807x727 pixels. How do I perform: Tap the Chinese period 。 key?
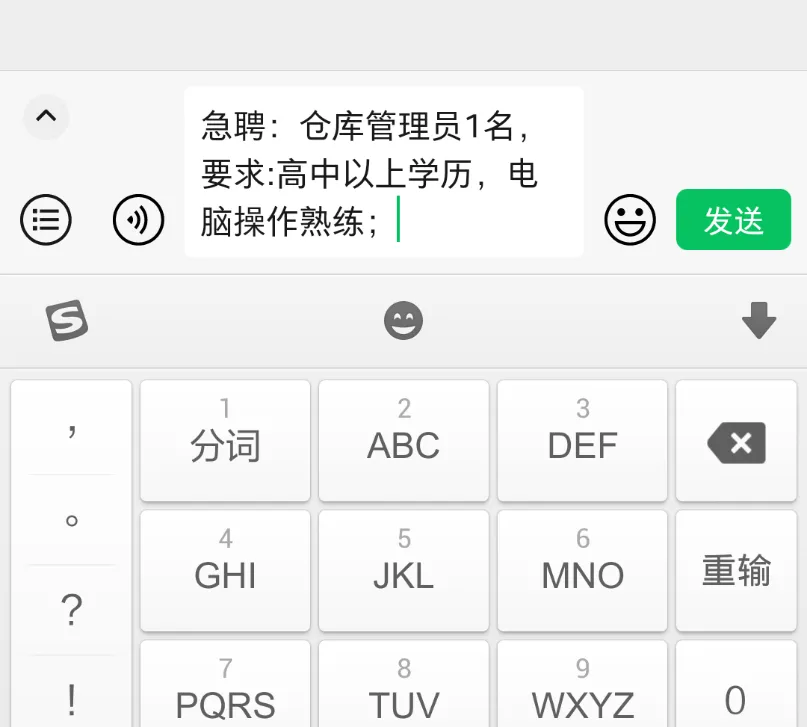point(72,520)
